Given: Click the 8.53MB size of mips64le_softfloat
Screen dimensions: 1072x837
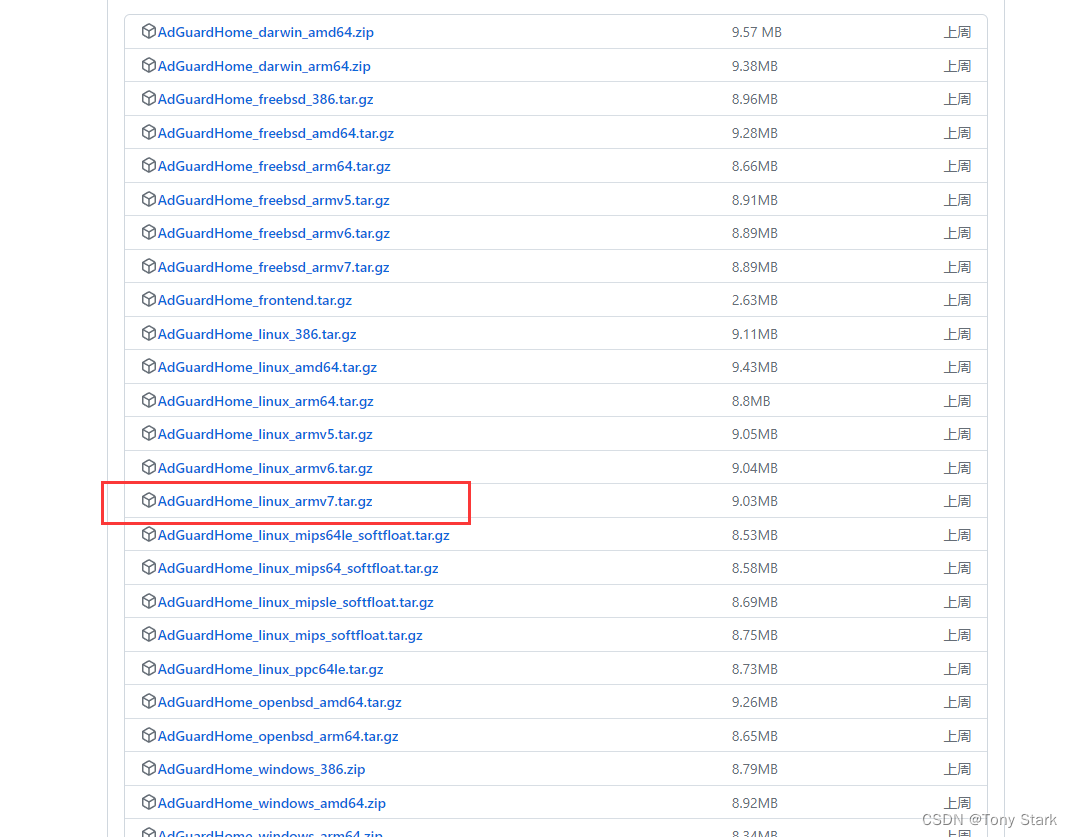Looking at the screenshot, I should click(x=755, y=535).
